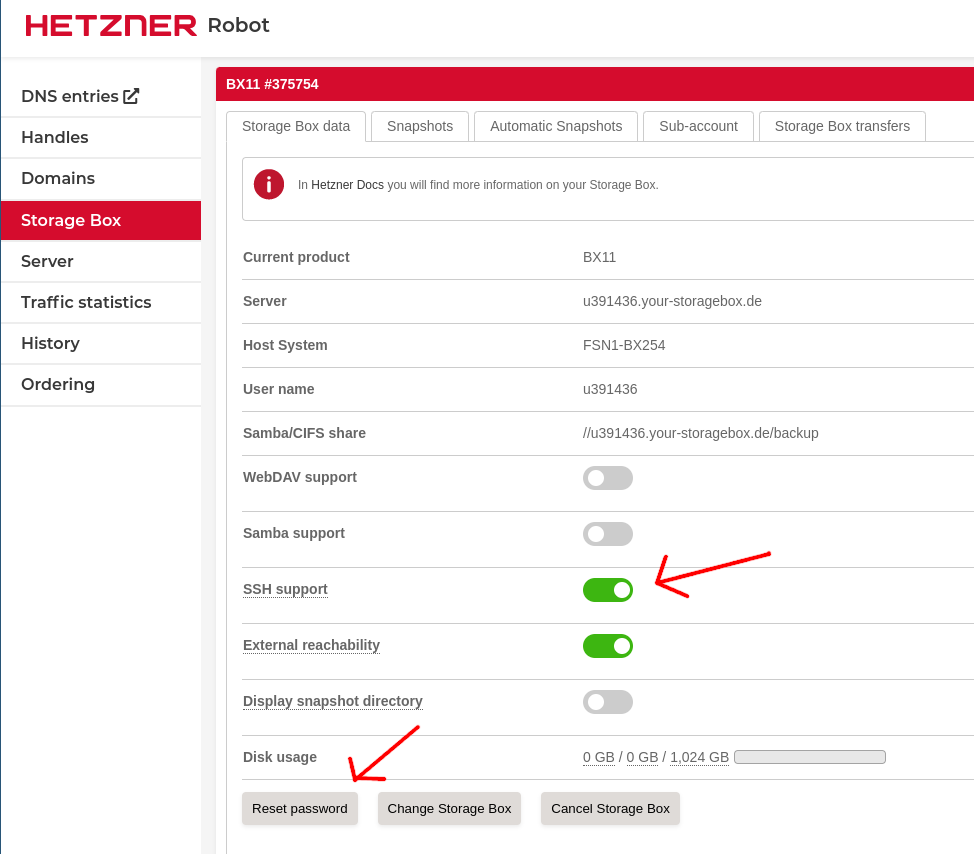Screen dimensions: 974x854
Task: Enable Display snapshot directory
Action: click(x=608, y=702)
